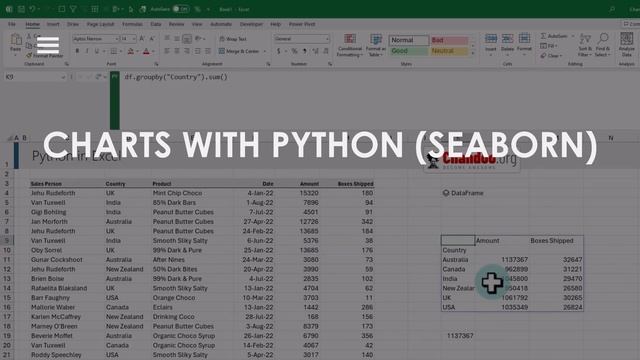Apply Bold formatting
Viewport: 640px width, 360px height.
click(x=77, y=51)
